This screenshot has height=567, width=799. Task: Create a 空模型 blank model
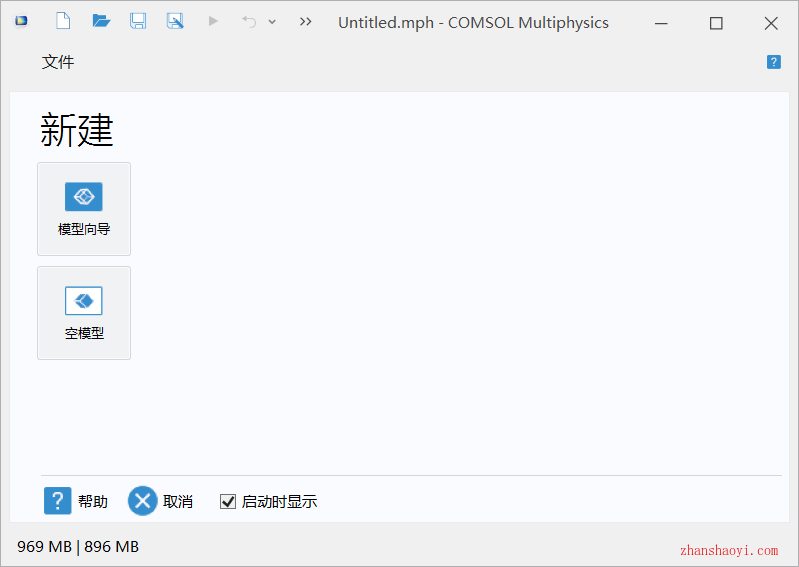84,313
